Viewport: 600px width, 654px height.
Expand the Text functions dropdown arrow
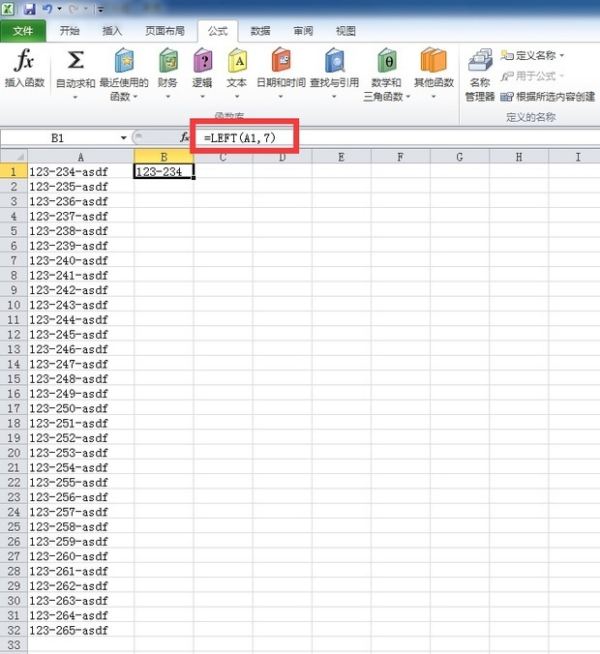tap(237, 97)
